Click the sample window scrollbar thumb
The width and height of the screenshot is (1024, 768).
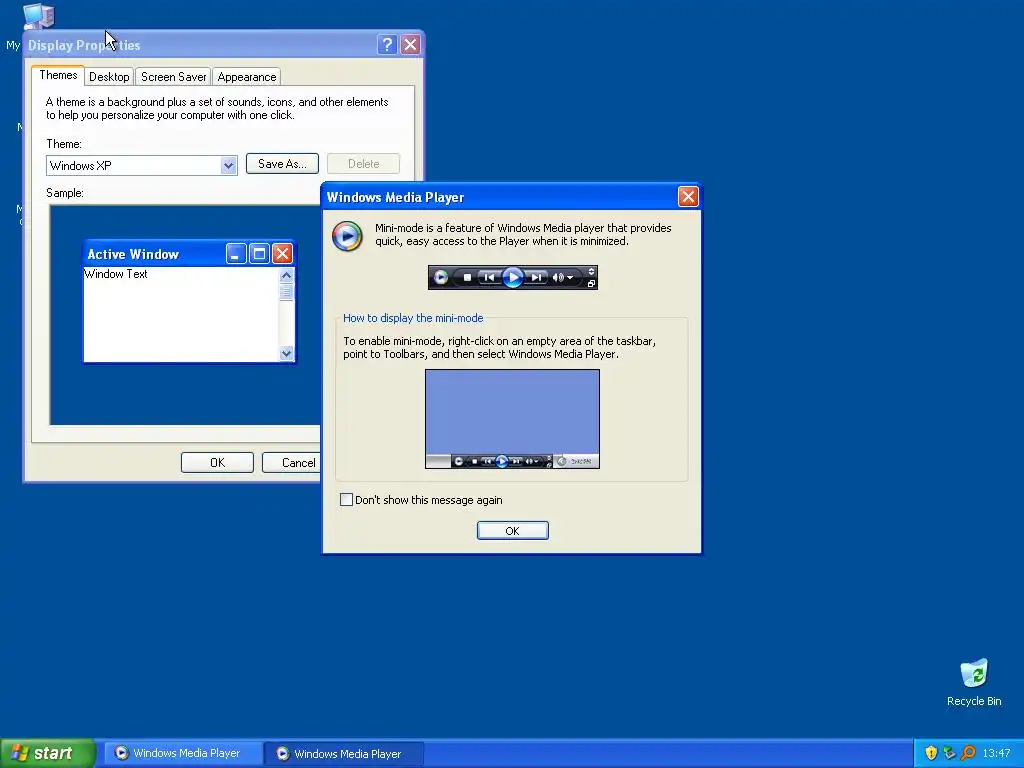(286, 292)
